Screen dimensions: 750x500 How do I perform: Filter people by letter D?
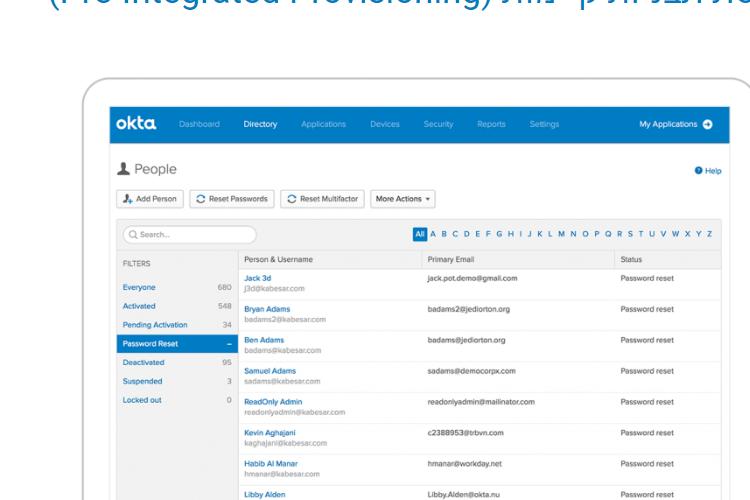coord(466,234)
